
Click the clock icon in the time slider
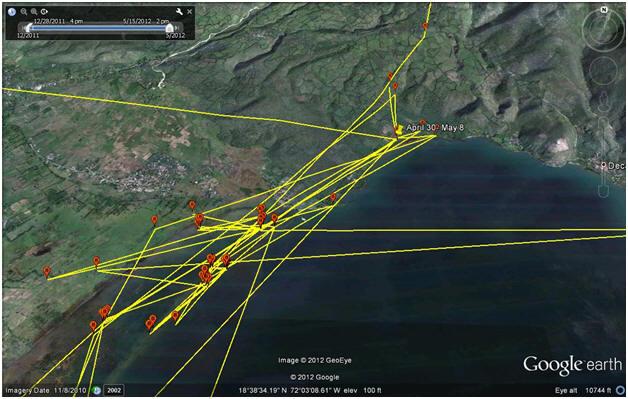[12, 12]
